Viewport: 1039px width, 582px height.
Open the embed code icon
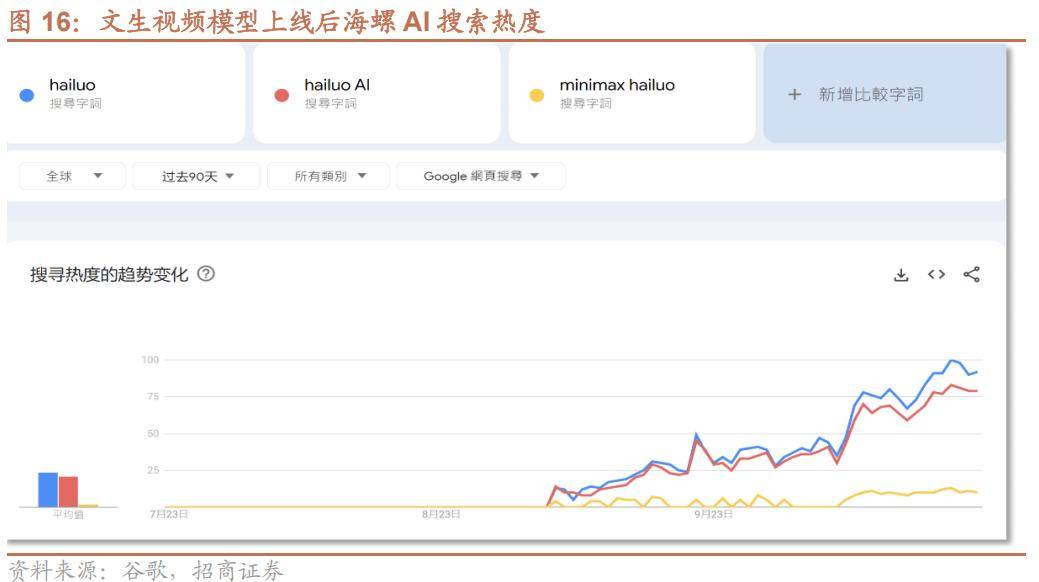click(936, 274)
